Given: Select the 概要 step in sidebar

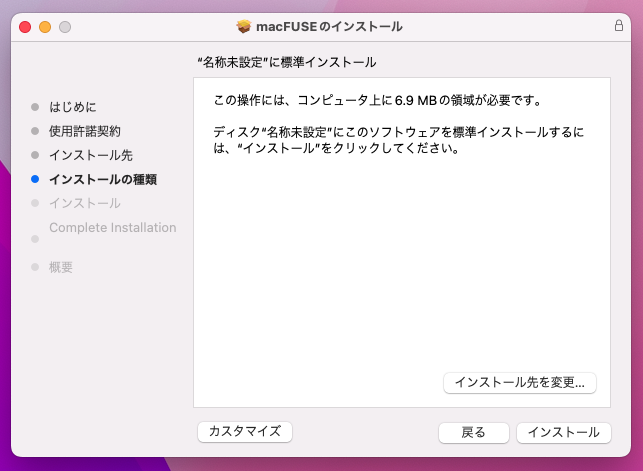Looking at the screenshot, I should [x=61, y=267].
